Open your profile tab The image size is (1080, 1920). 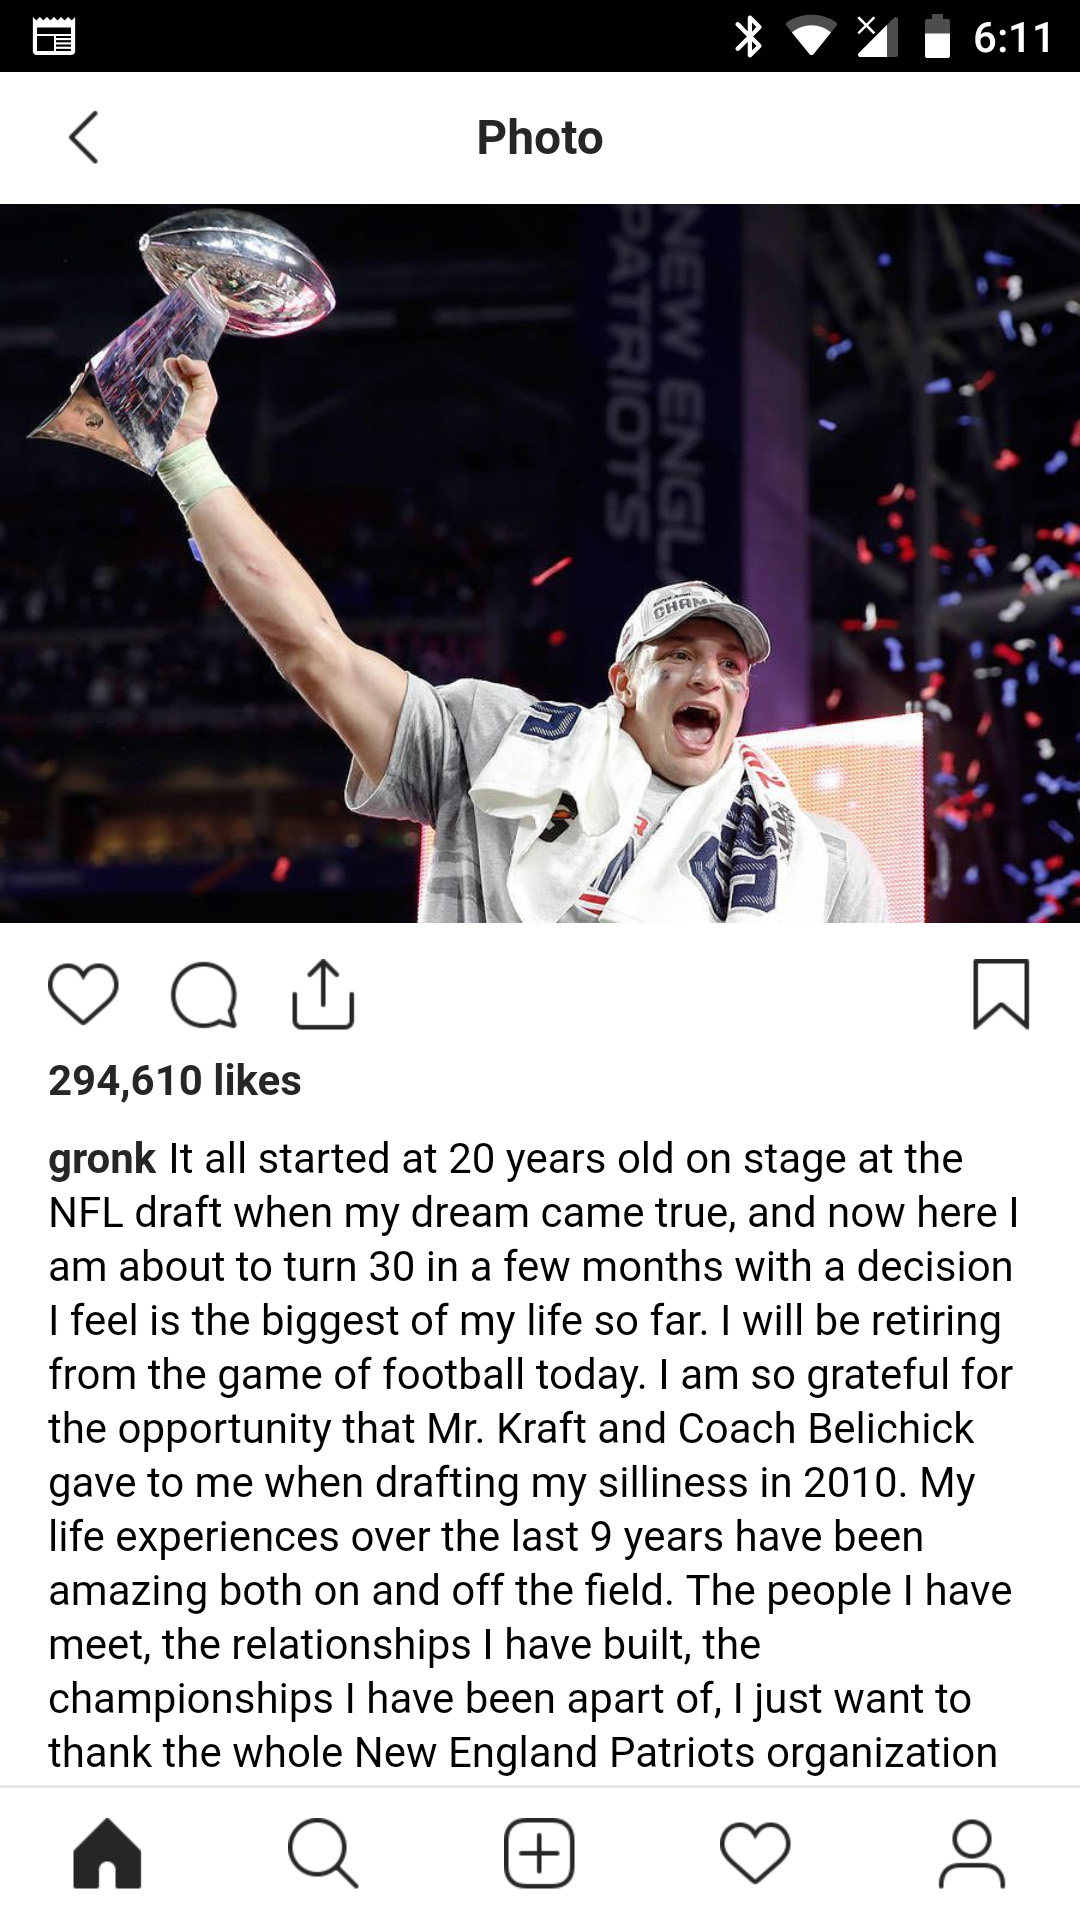971,1853
